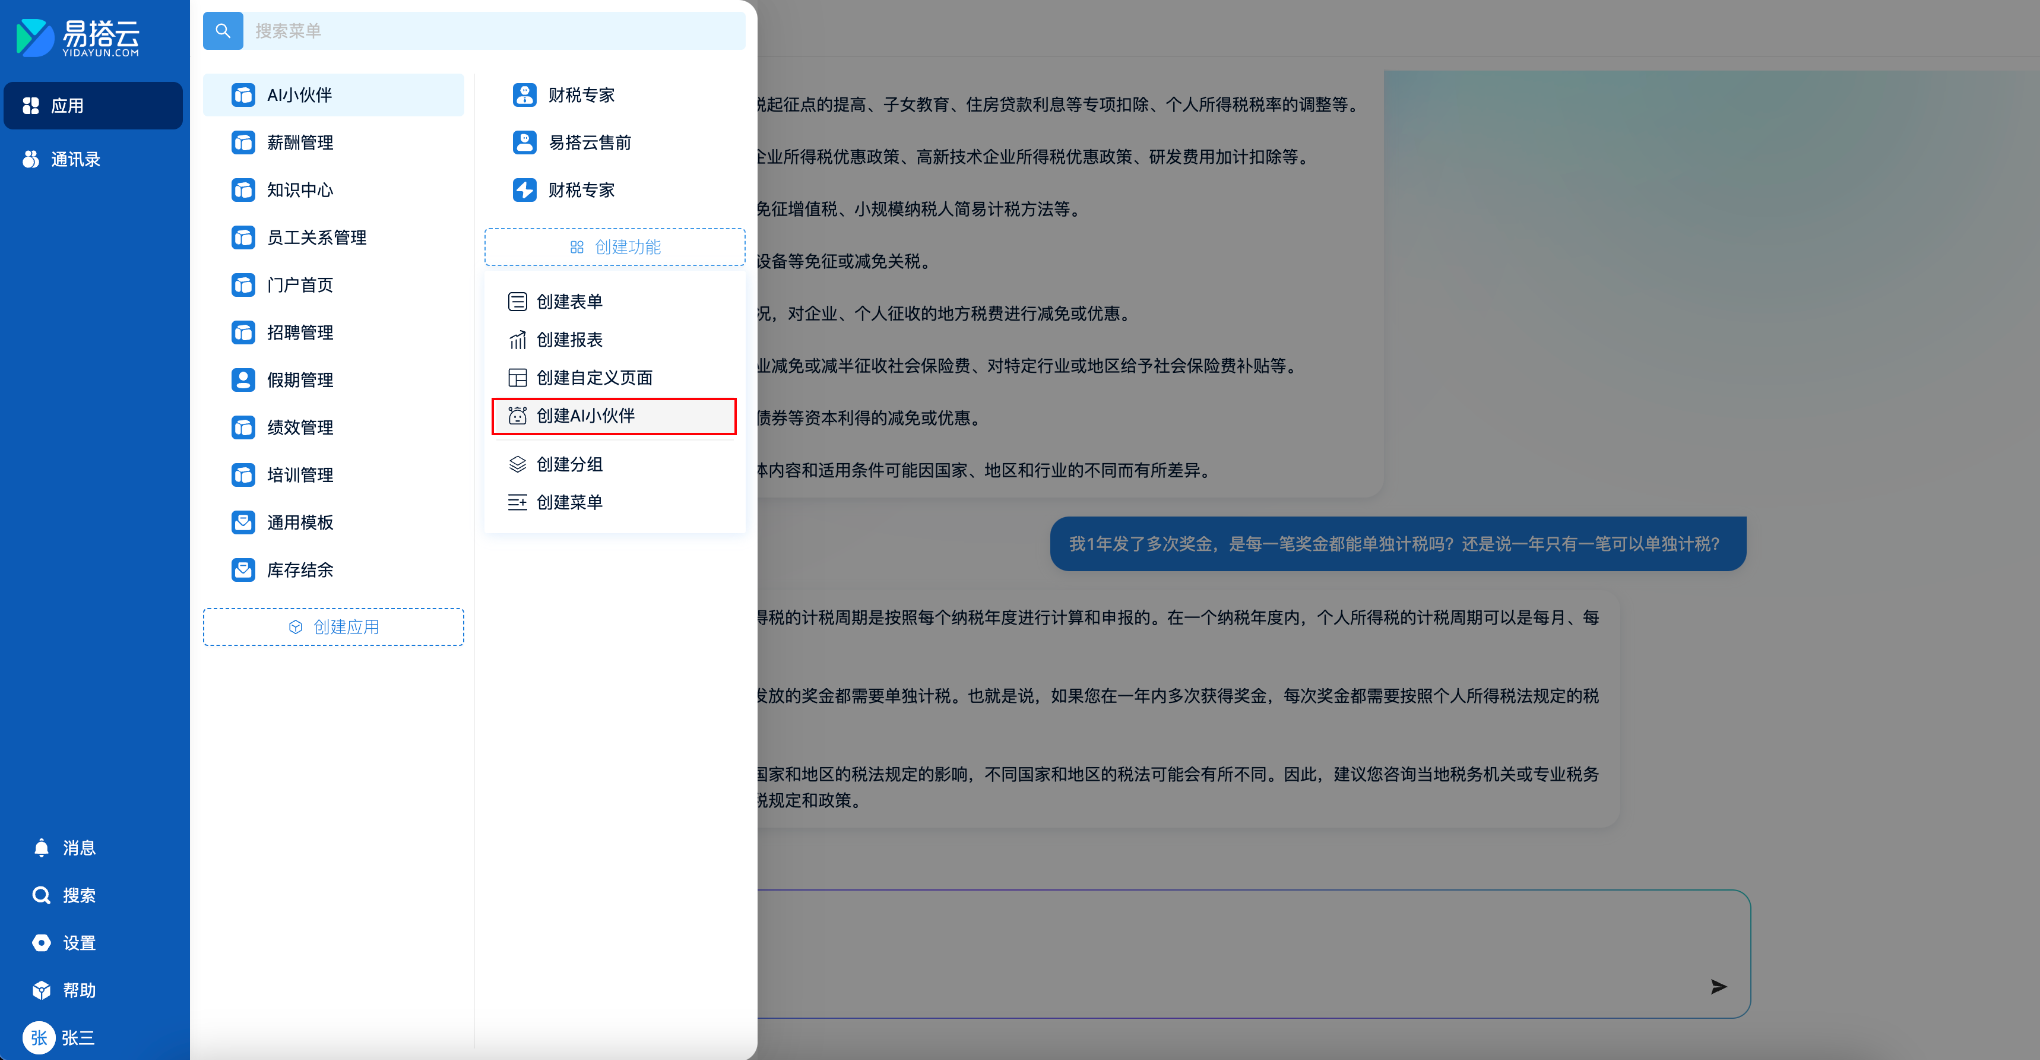Click the send arrow icon in chat box
Image resolution: width=2040 pixels, height=1060 pixels.
coord(1718,986)
